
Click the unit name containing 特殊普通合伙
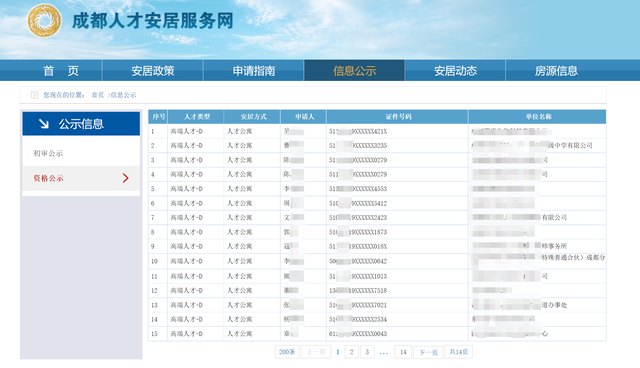click(539, 257)
